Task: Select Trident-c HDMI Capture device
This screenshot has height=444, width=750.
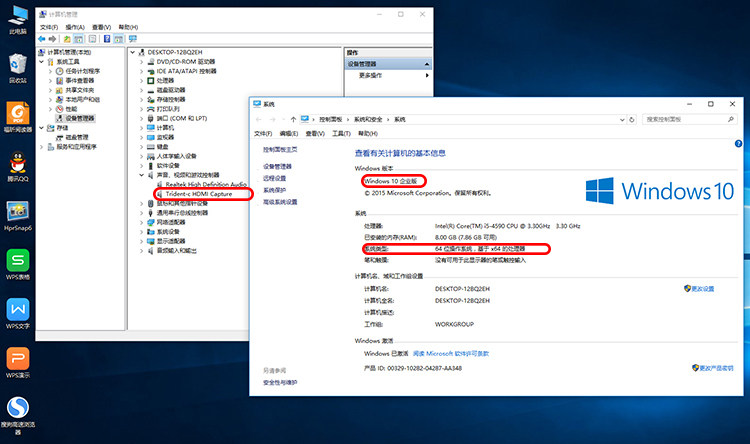Action: pyautogui.click(x=199, y=194)
